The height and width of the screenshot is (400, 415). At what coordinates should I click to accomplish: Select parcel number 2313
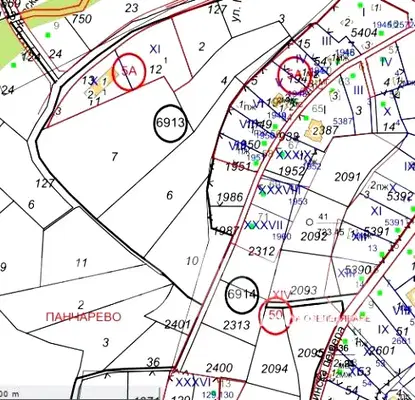236,324
